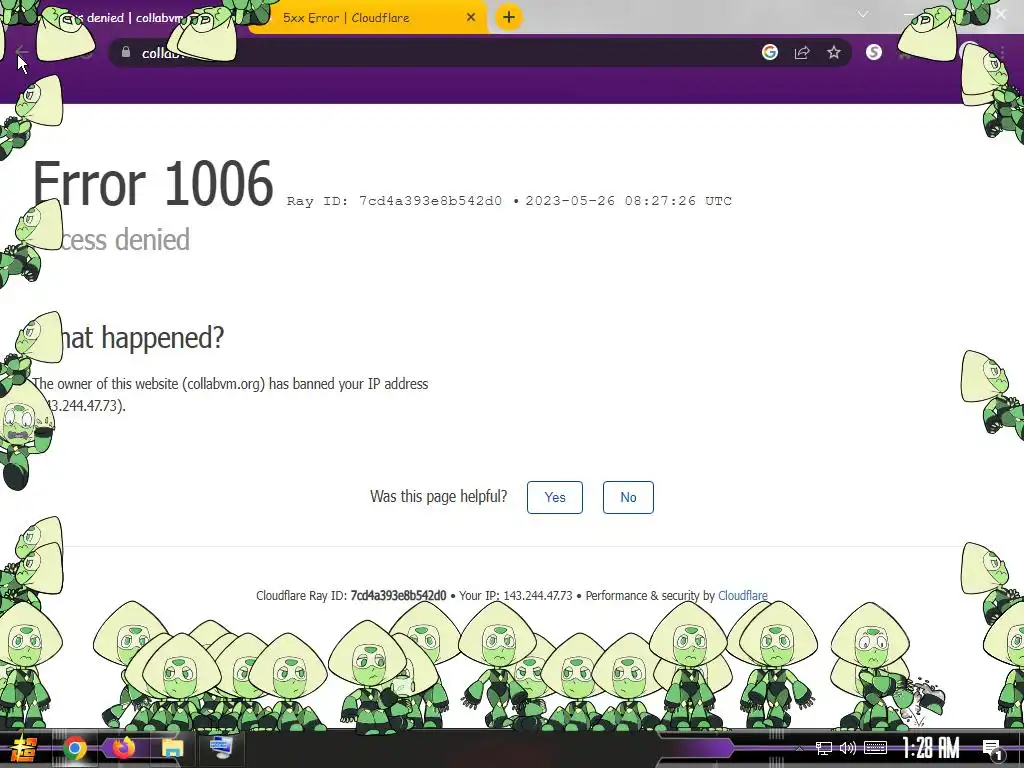1024x768 pixels.
Task: Open File Explorer from the taskbar
Action: coord(172,748)
